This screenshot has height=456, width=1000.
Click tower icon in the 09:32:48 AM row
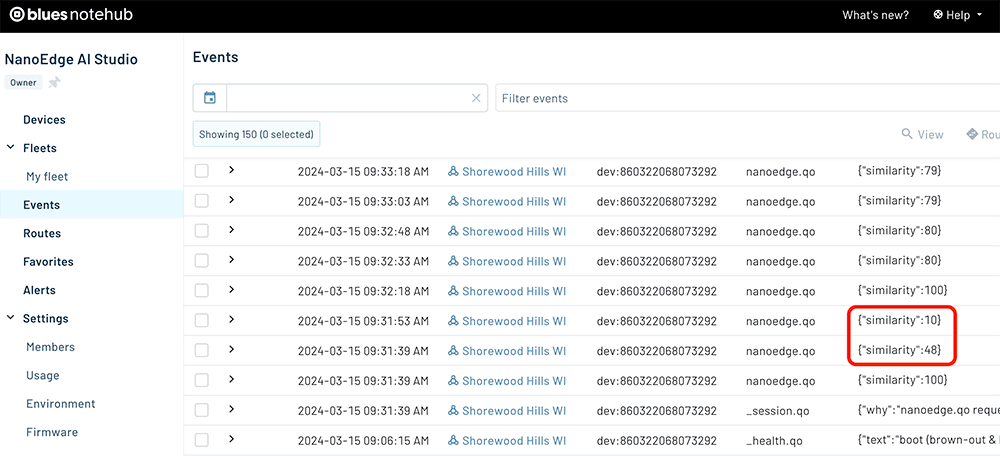pyautogui.click(x=453, y=231)
